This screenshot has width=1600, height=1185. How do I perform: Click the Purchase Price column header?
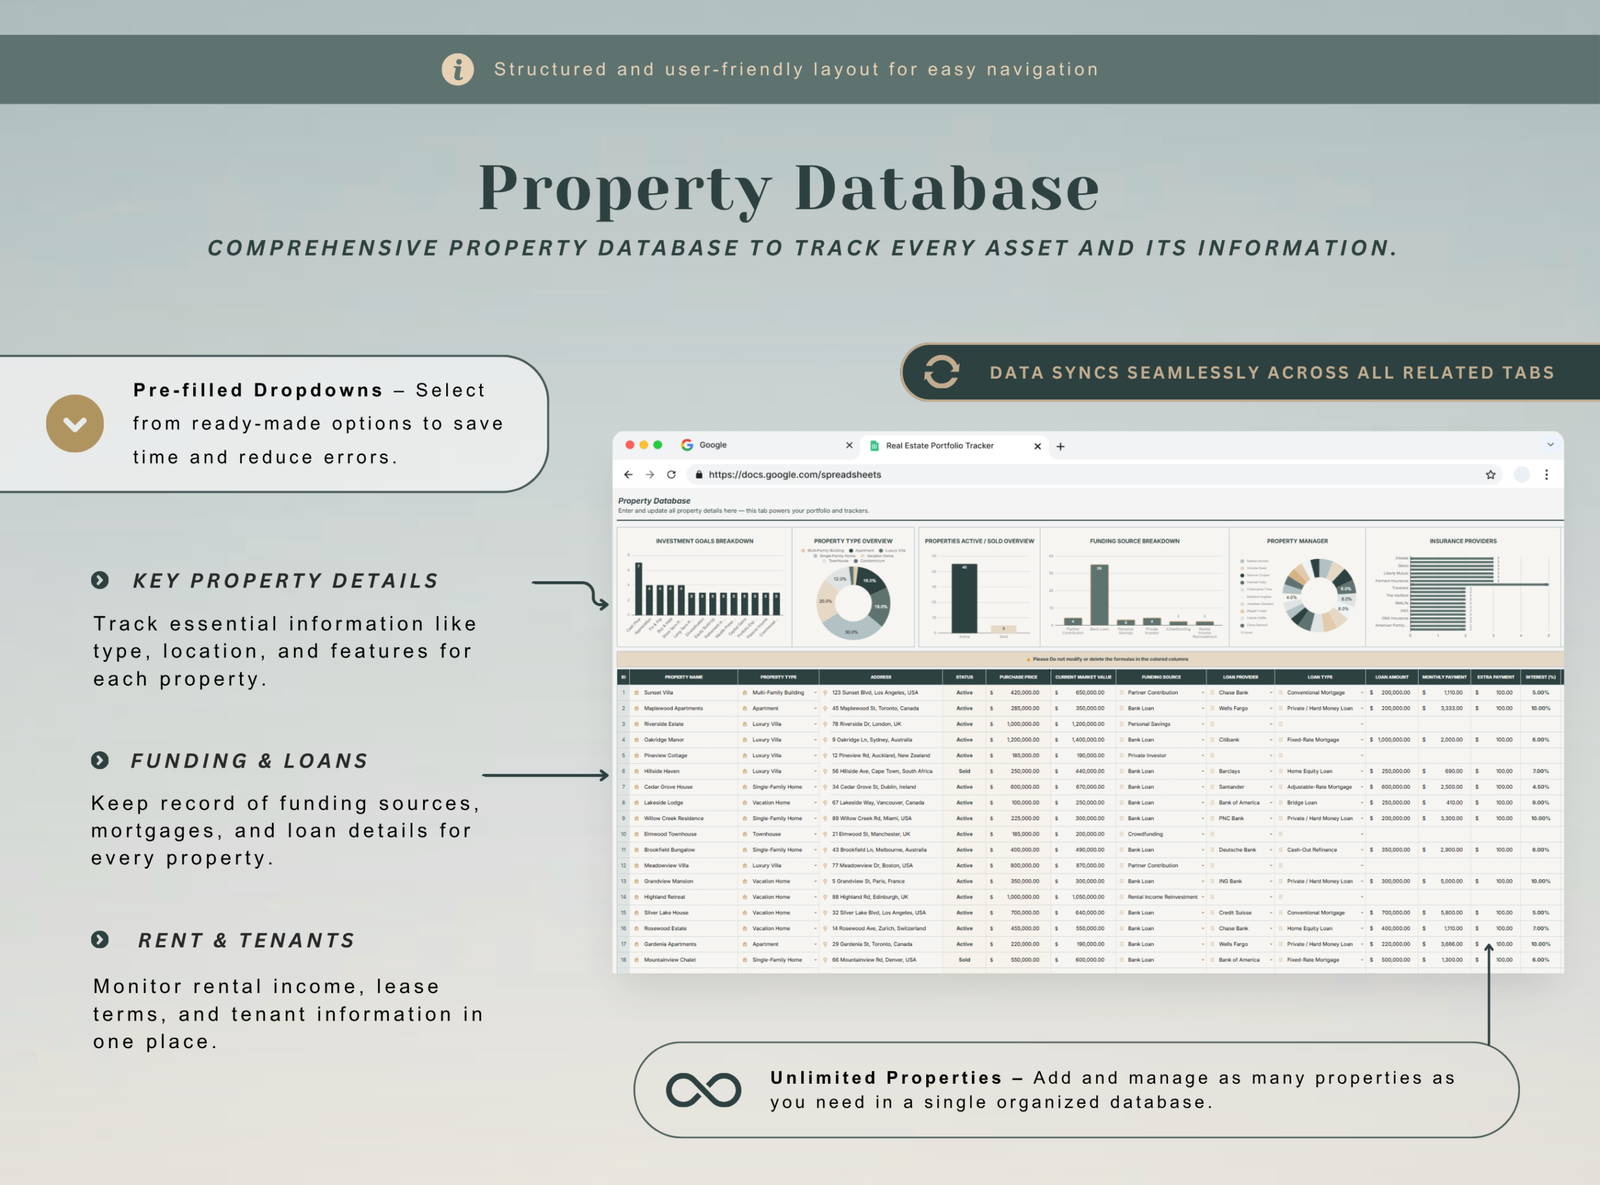1018,677
